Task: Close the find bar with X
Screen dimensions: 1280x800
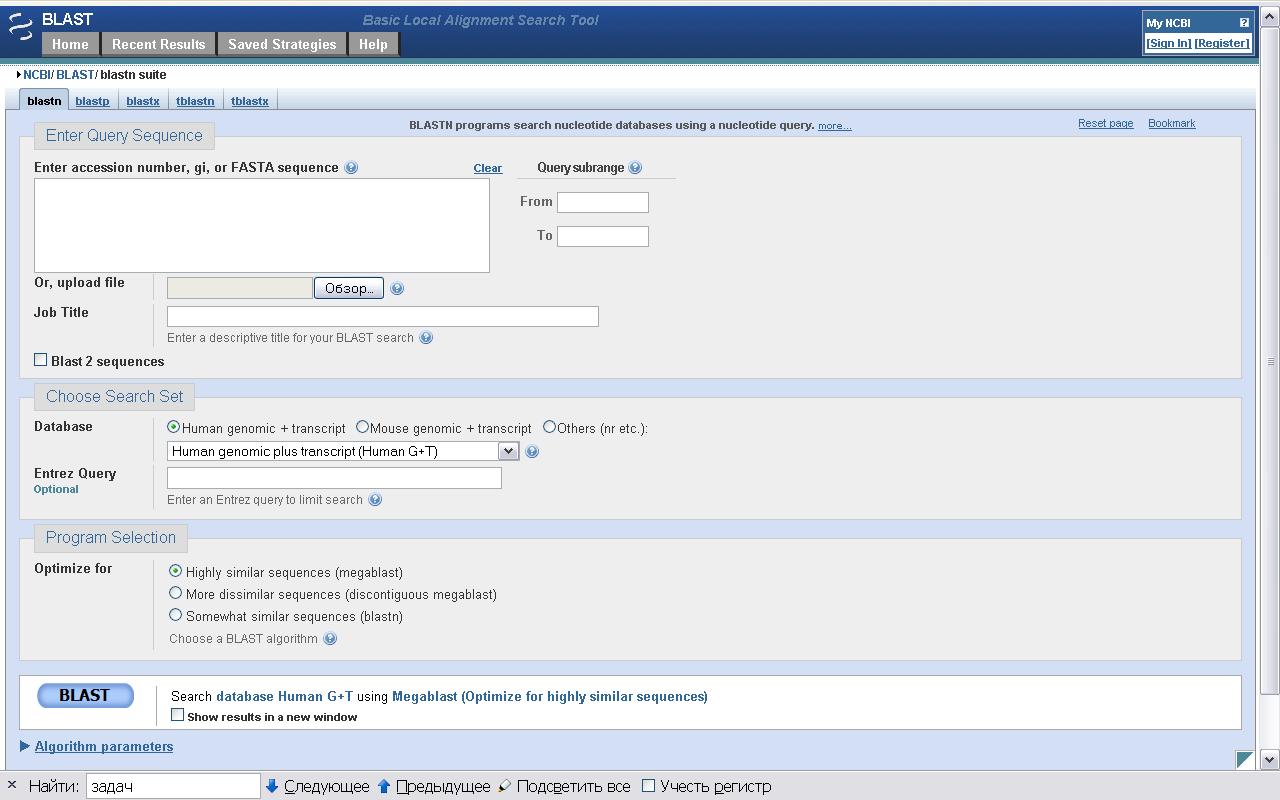Action: pos(11,786)
